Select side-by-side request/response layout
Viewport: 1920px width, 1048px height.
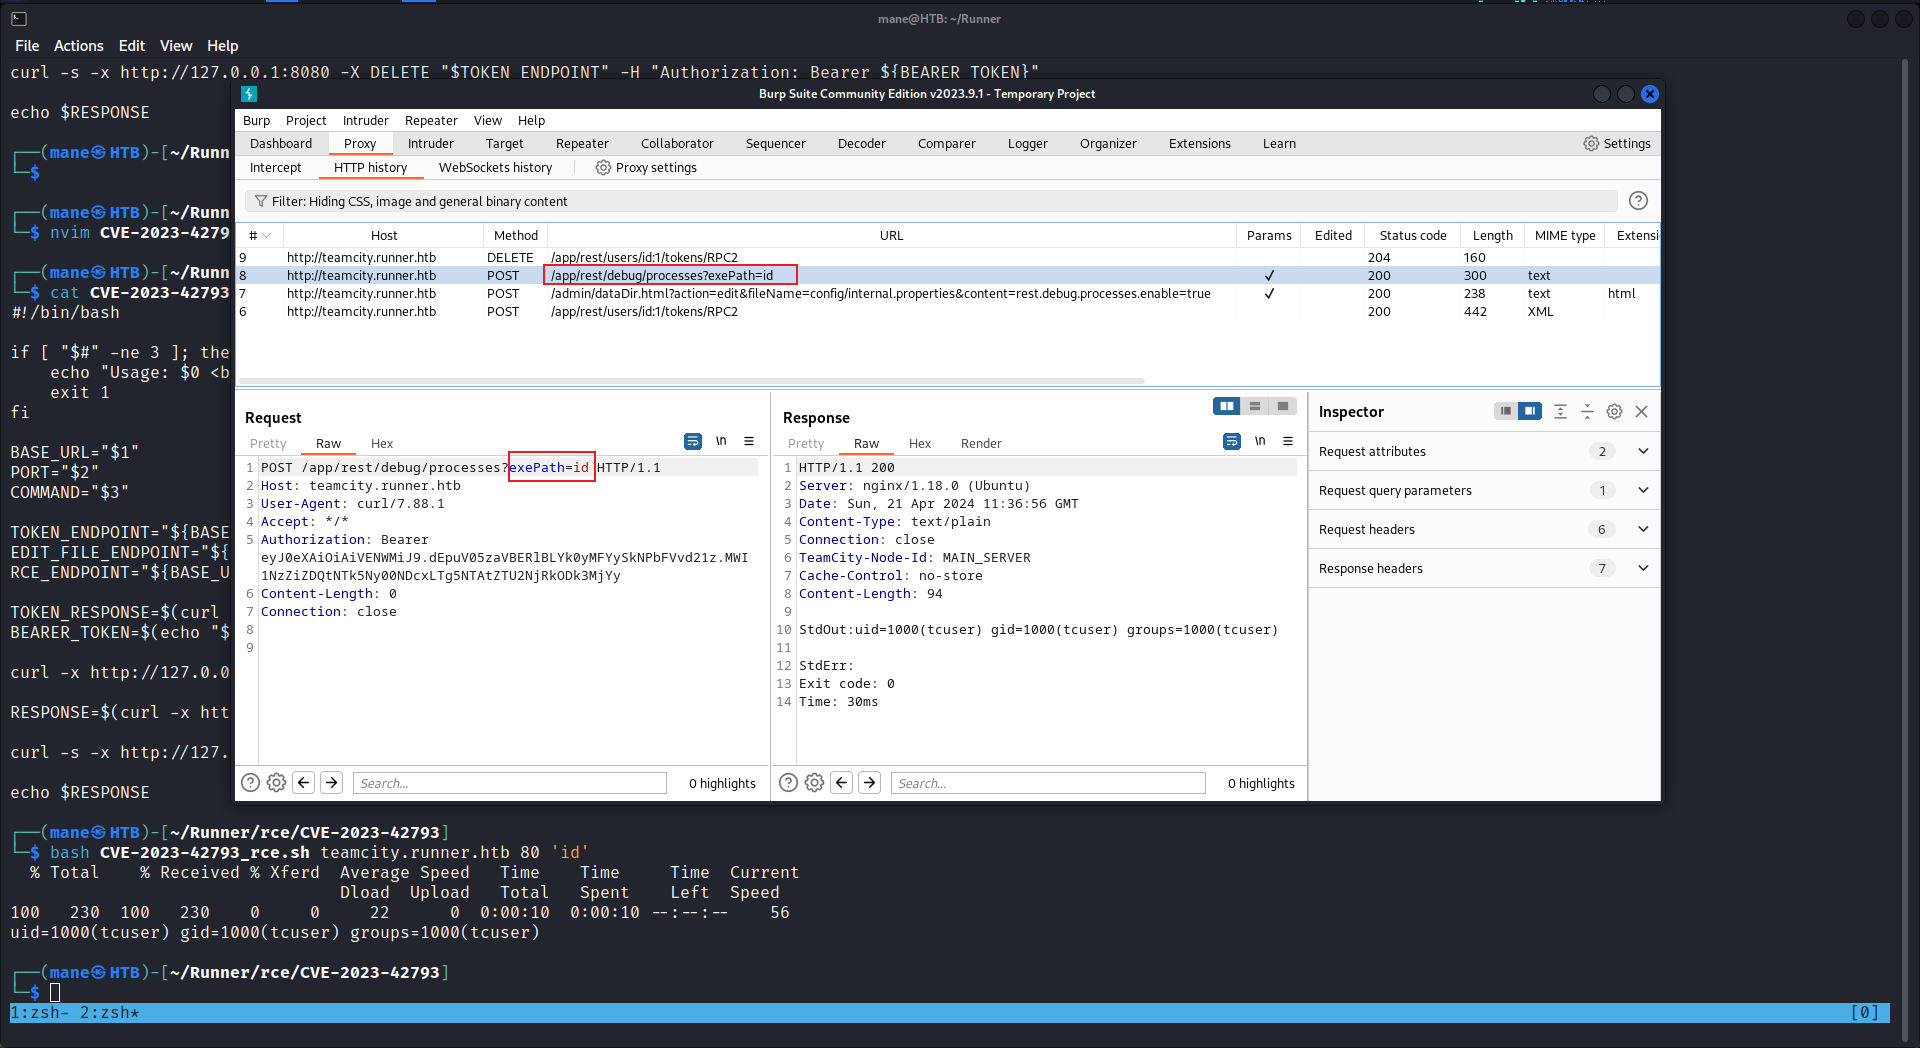(1226, 406)
